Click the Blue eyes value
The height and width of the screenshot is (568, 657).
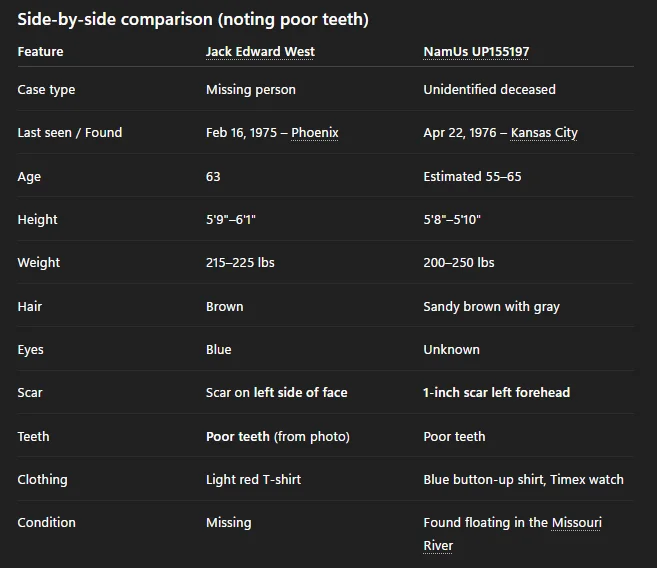click(218, 350)
